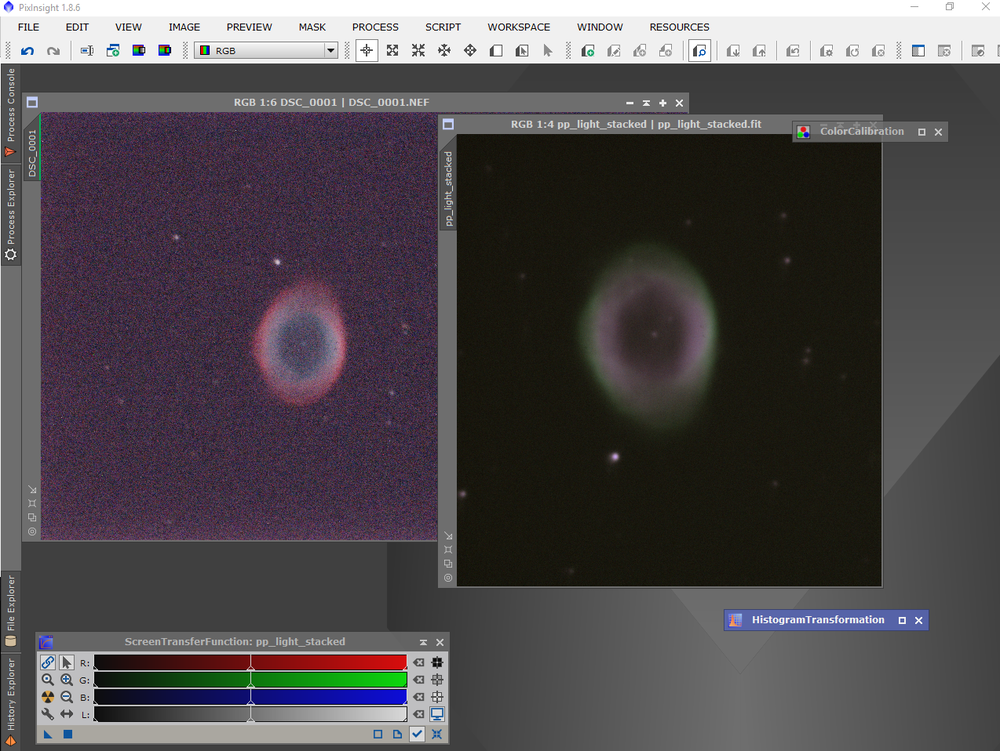
Task: Select the auto-stretch radiation icon in ScreenTransferFunction
Action: (47, 697)
